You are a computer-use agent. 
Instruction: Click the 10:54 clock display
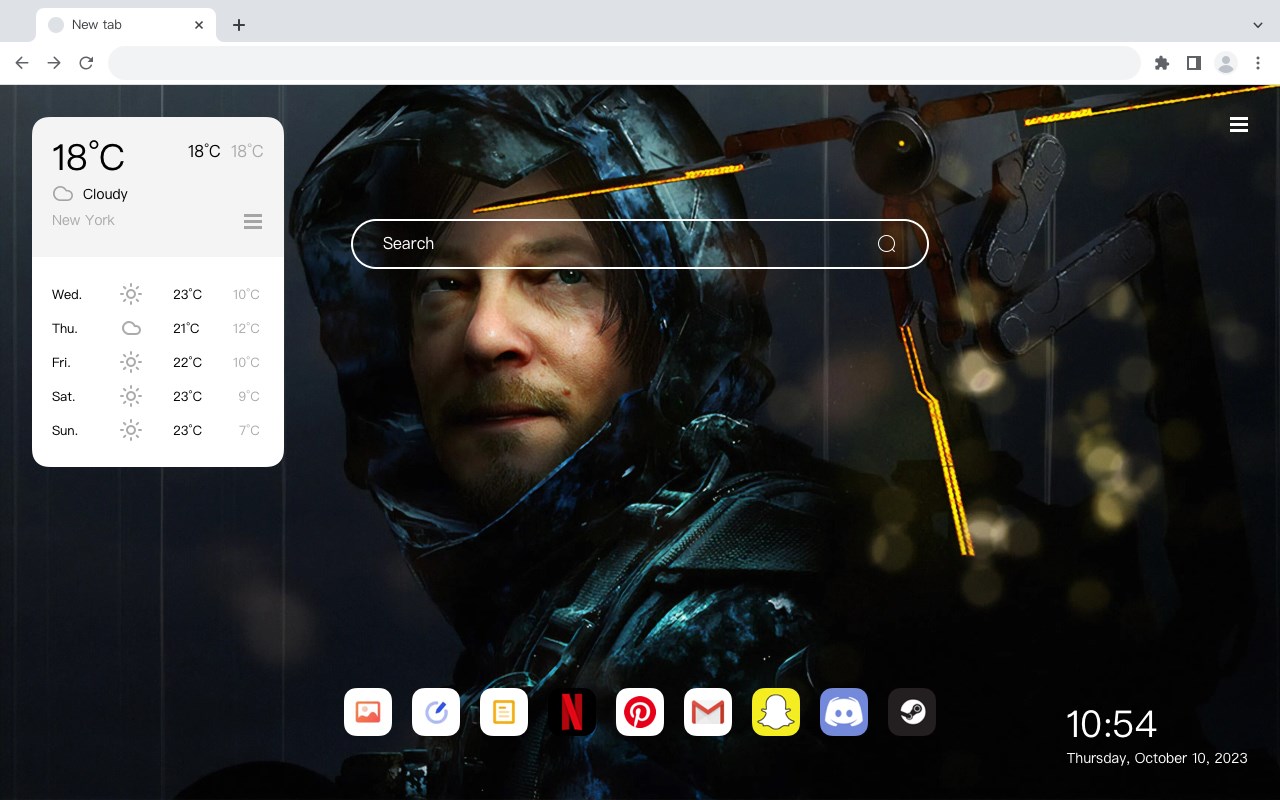coord(1111,724)
